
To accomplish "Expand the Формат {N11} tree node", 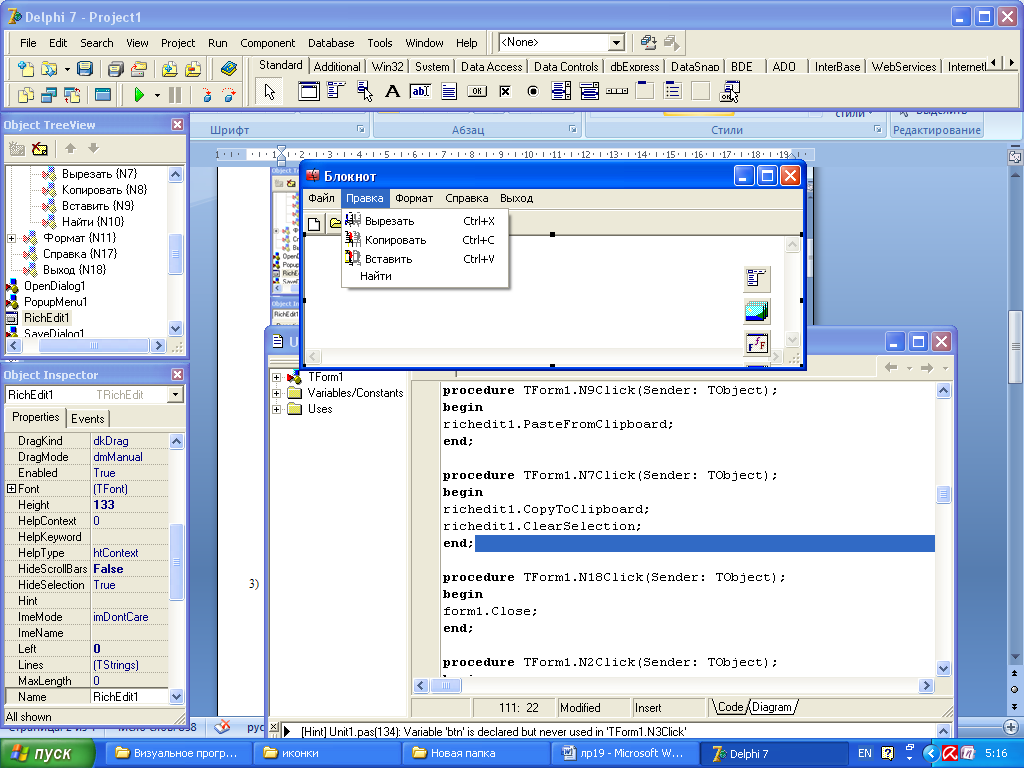I will [11, 238].
